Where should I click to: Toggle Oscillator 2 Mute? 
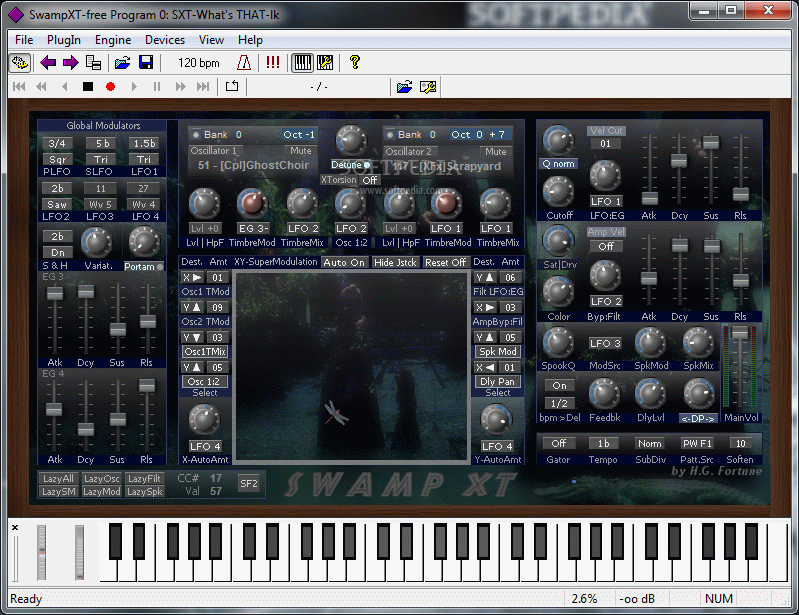(x=496, y=152)
